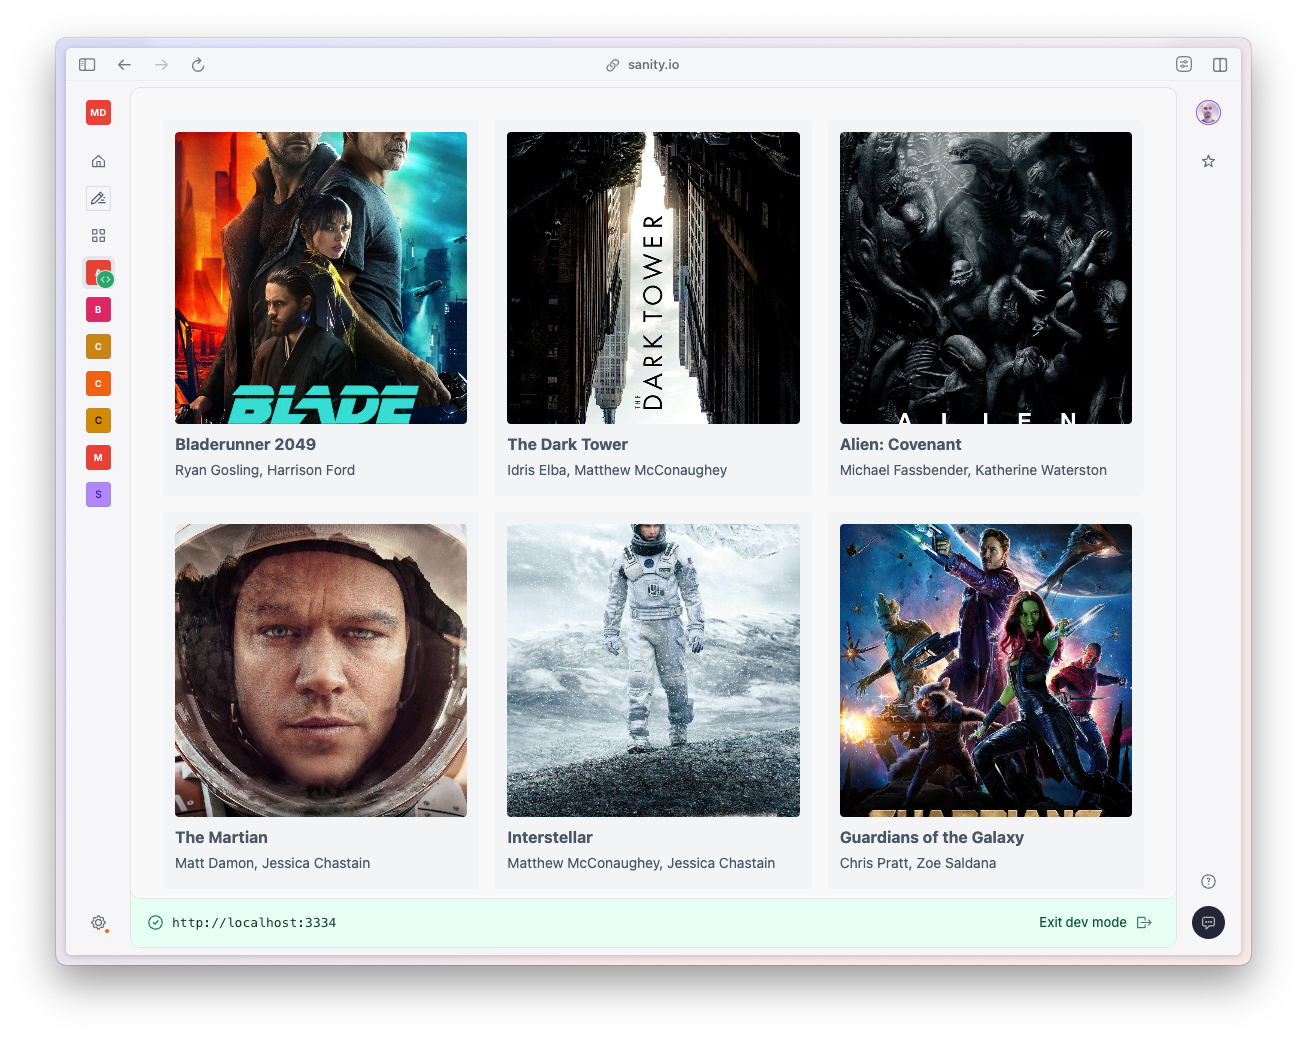Viewport: 1307px width, 1039px height.
Task: Open The Martian poster image
Action: [x=321, y=670]
